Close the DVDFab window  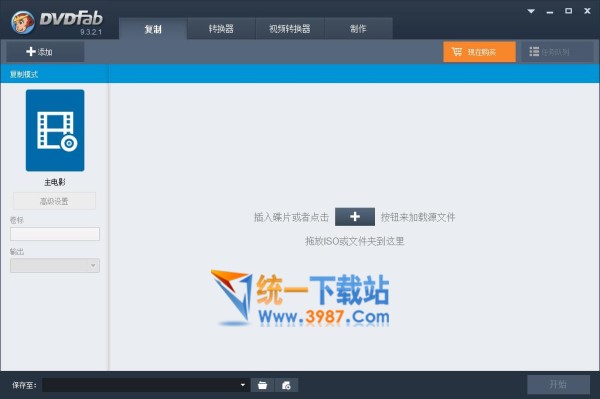(587, 11)
